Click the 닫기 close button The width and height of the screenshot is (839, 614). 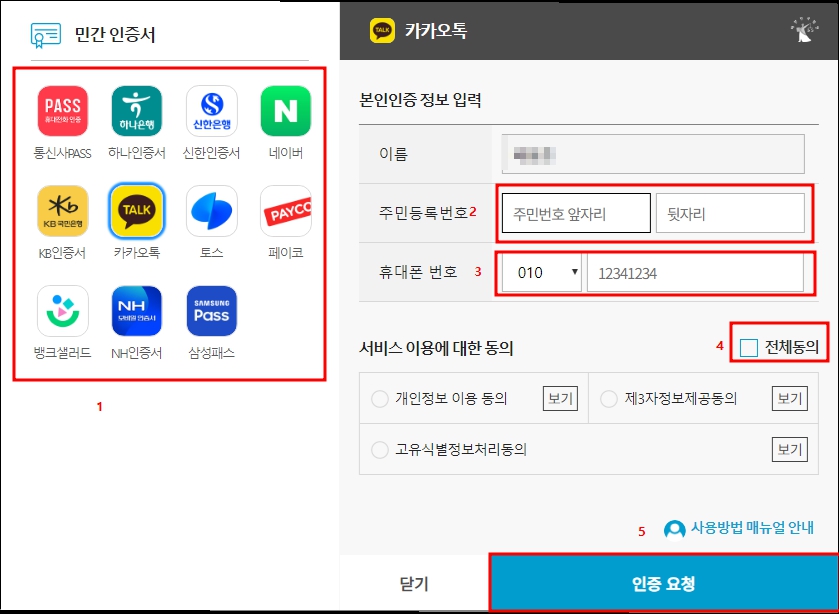[414, 583]
